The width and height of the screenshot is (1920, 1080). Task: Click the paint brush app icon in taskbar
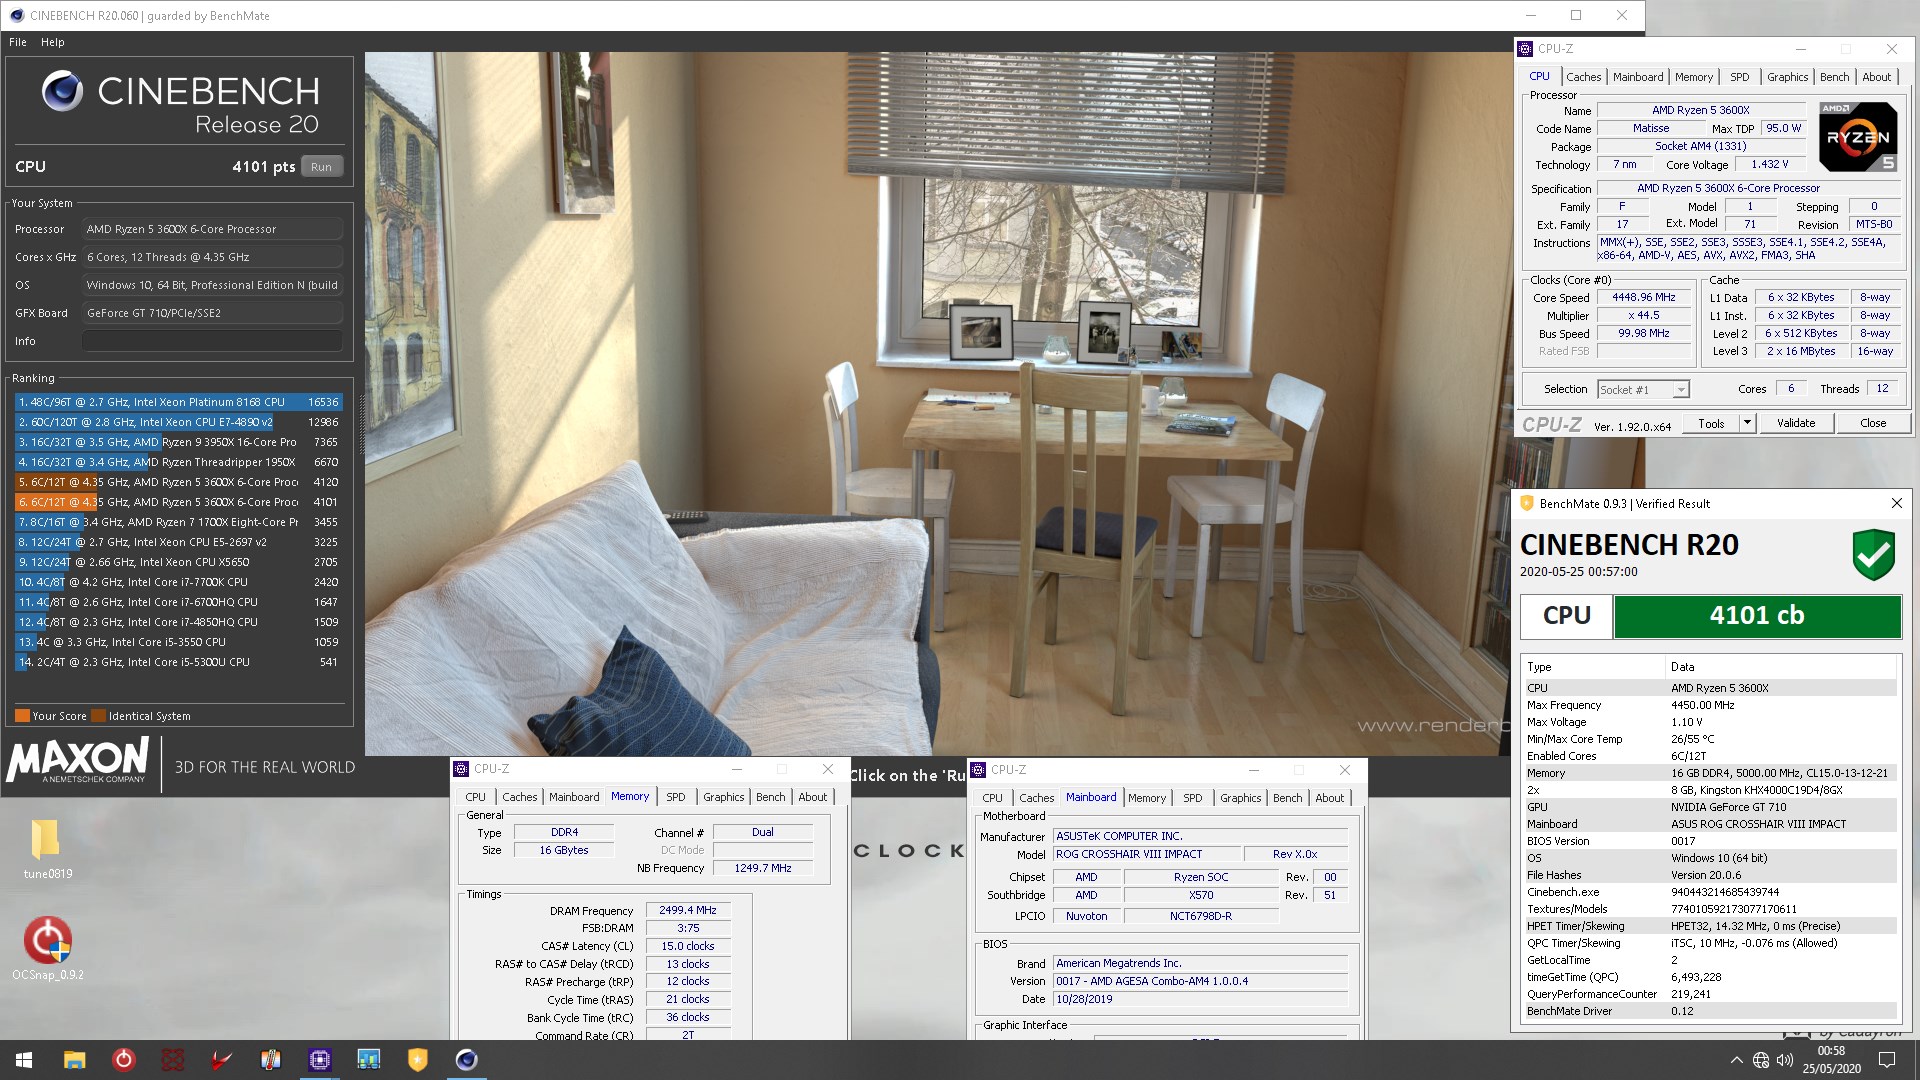point(271,1060)
